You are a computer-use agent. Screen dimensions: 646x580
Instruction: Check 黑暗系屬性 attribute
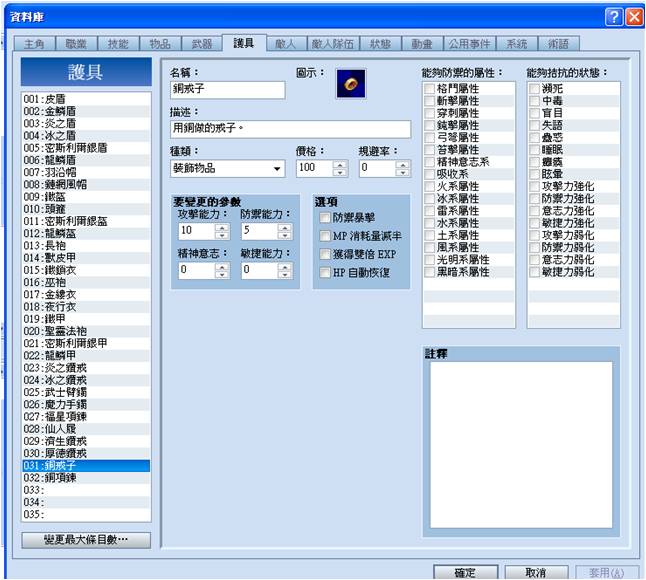[430, 272]
